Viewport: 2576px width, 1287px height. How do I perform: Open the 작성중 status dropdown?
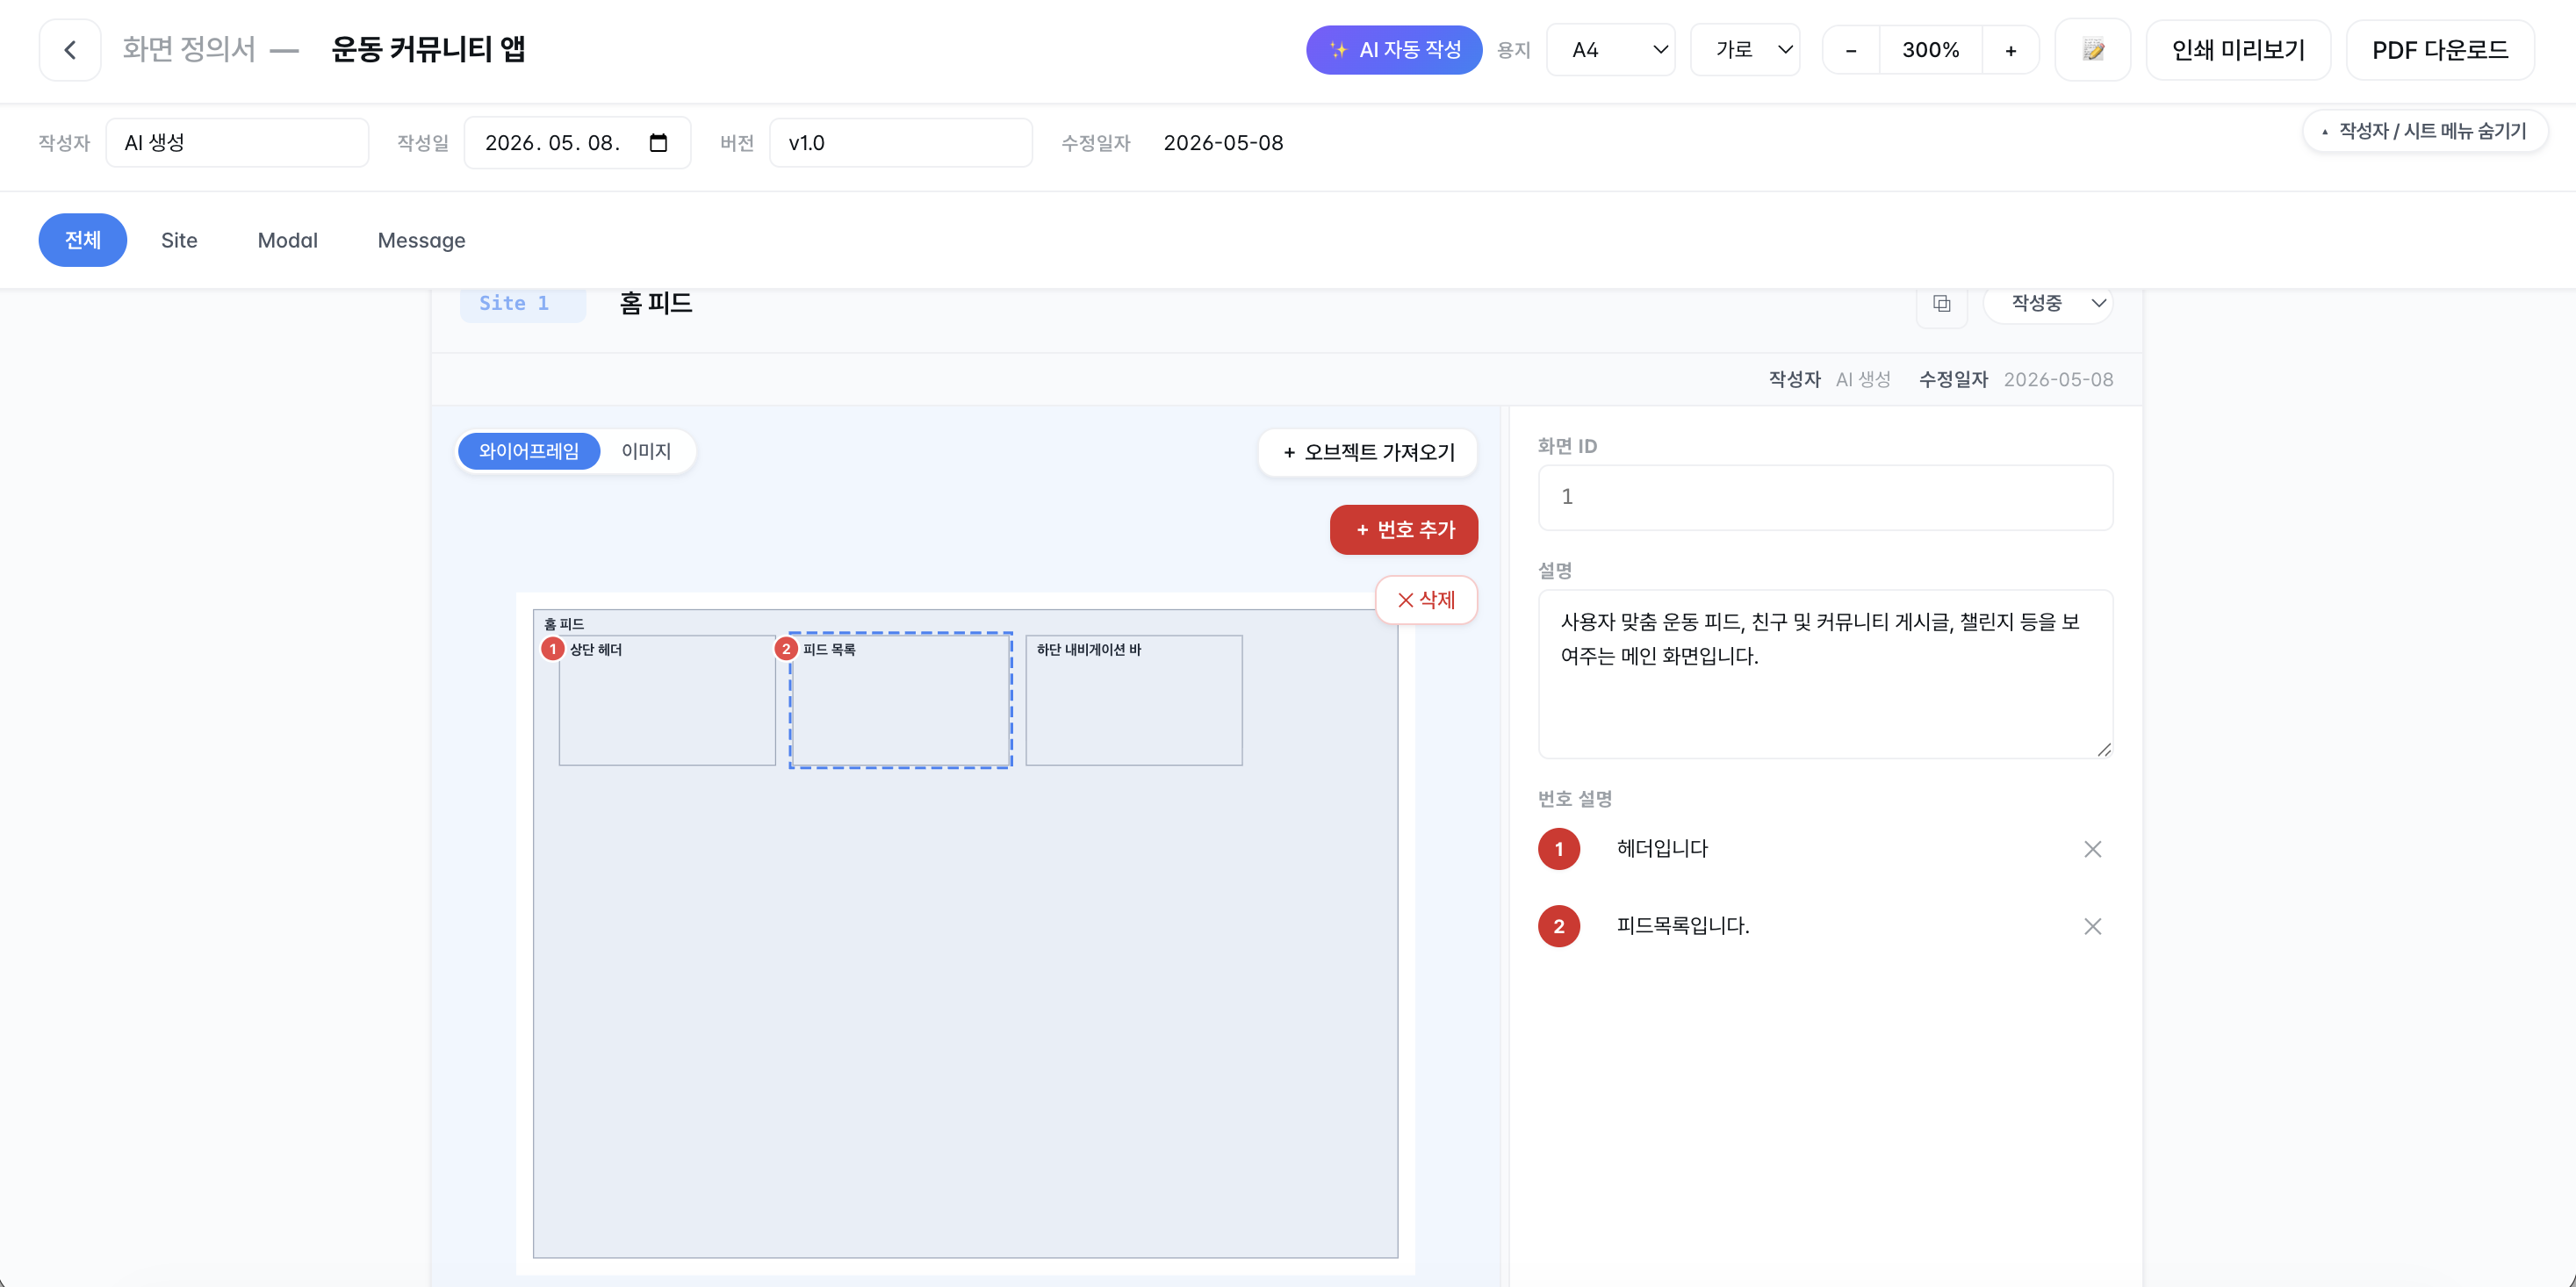(2047, 303)
